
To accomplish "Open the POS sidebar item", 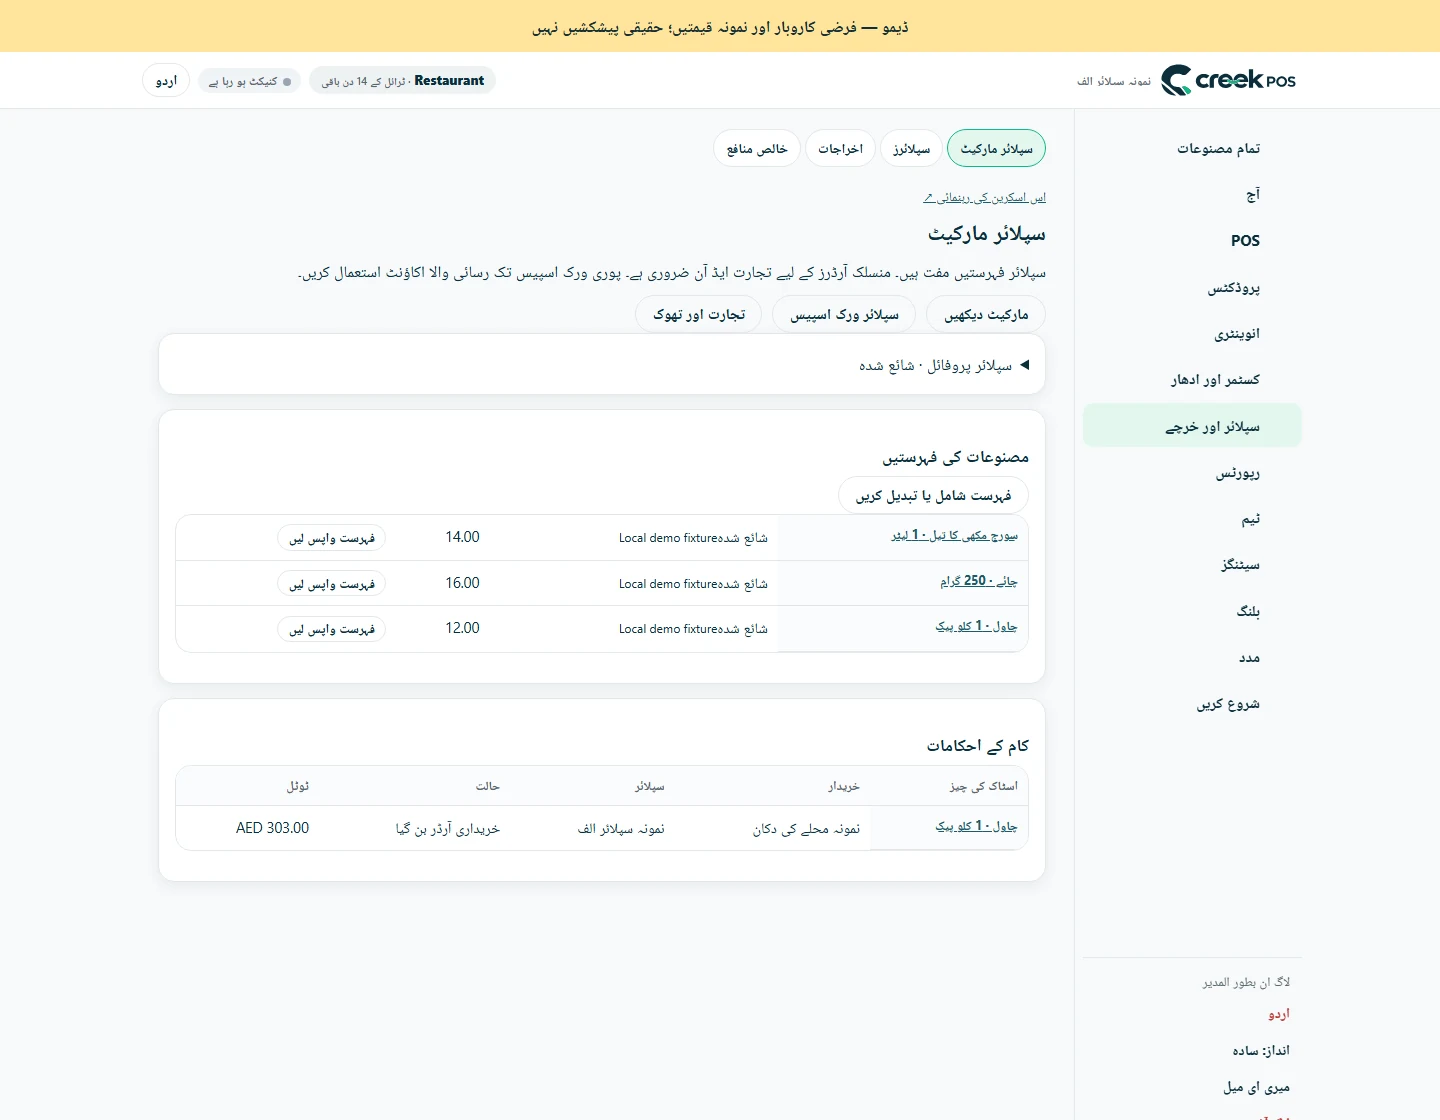I will point(1192,241).
